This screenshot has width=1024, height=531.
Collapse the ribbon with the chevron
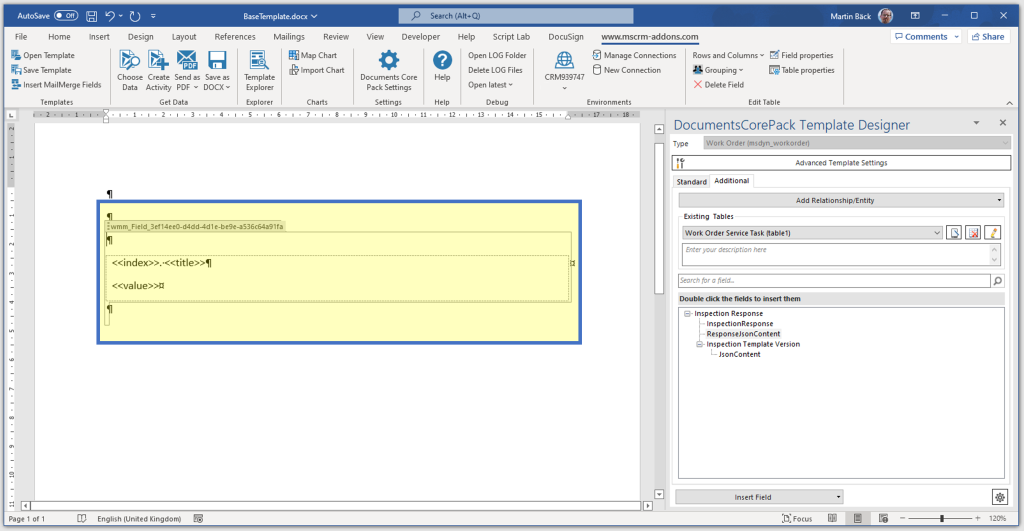click(x=1010, y=103)
